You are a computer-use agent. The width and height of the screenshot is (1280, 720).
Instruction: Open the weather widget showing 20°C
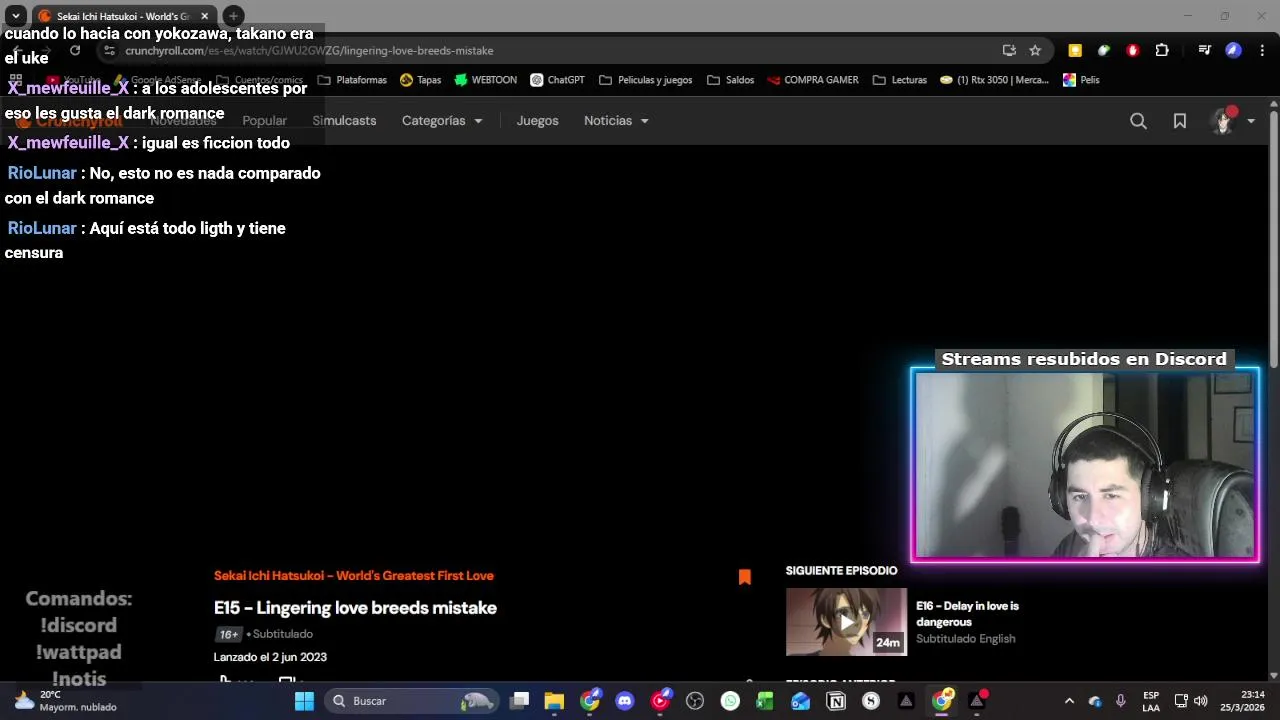point(66,701)
